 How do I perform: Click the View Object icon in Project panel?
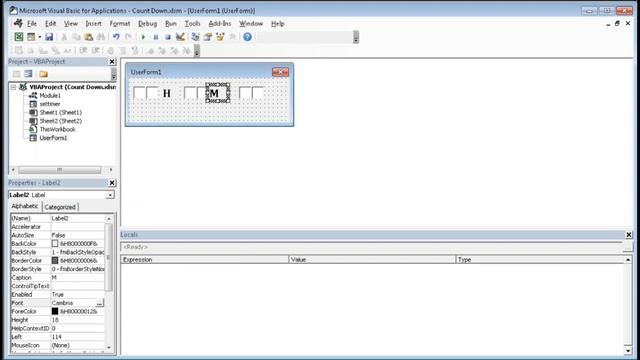tap(28, 74)
